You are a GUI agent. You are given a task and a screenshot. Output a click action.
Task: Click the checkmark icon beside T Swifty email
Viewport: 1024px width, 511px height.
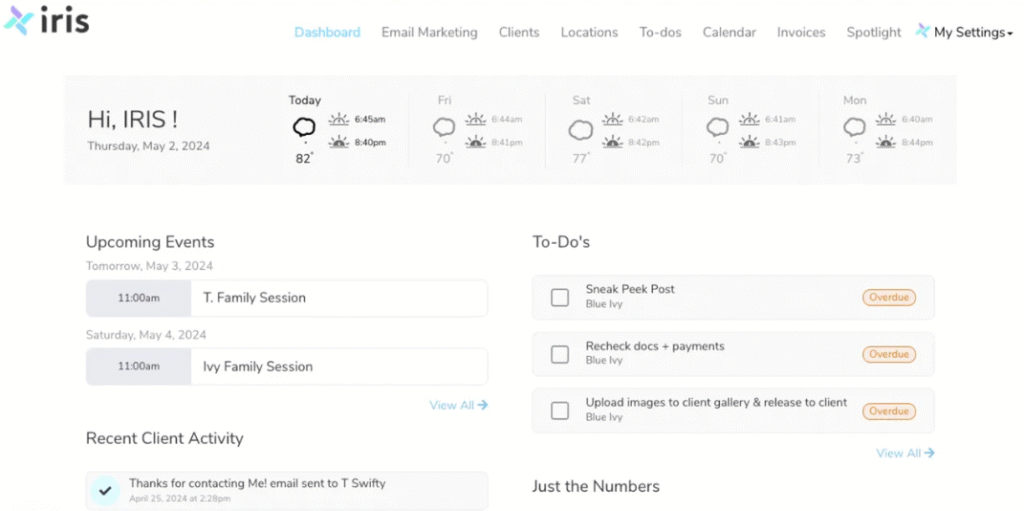105,490
